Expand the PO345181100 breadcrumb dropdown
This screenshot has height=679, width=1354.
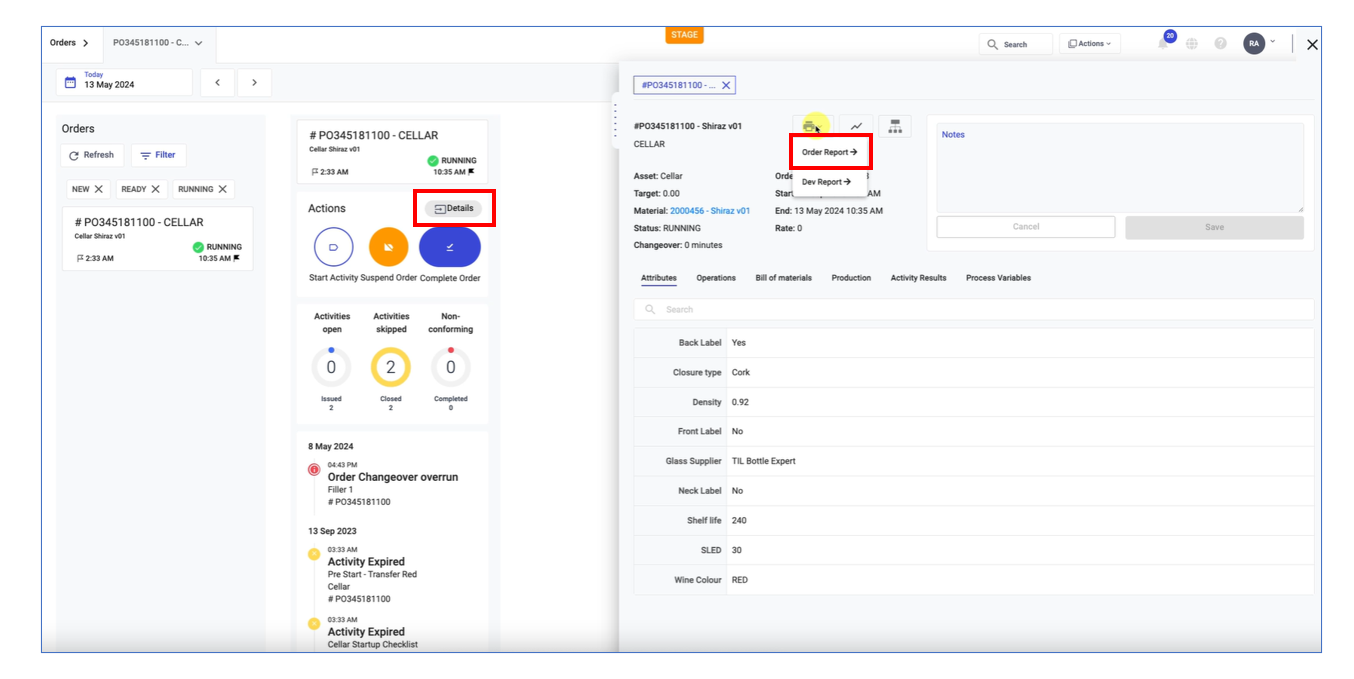click(x=199, y=43)
